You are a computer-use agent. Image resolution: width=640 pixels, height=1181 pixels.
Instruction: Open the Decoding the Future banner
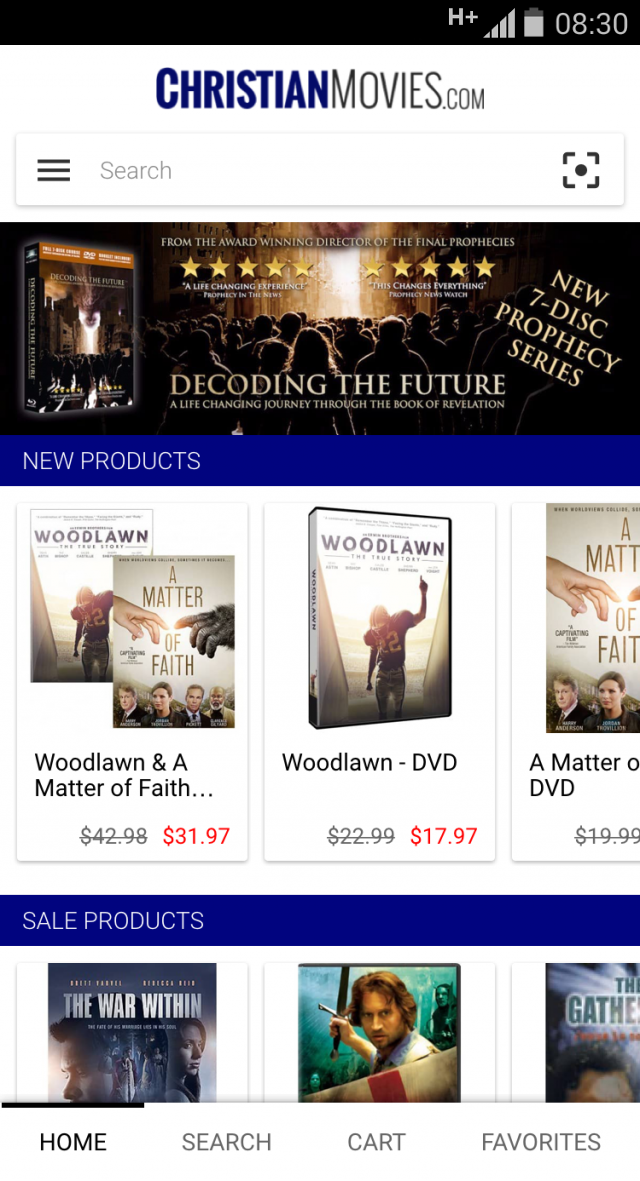[x=320, y=328]
